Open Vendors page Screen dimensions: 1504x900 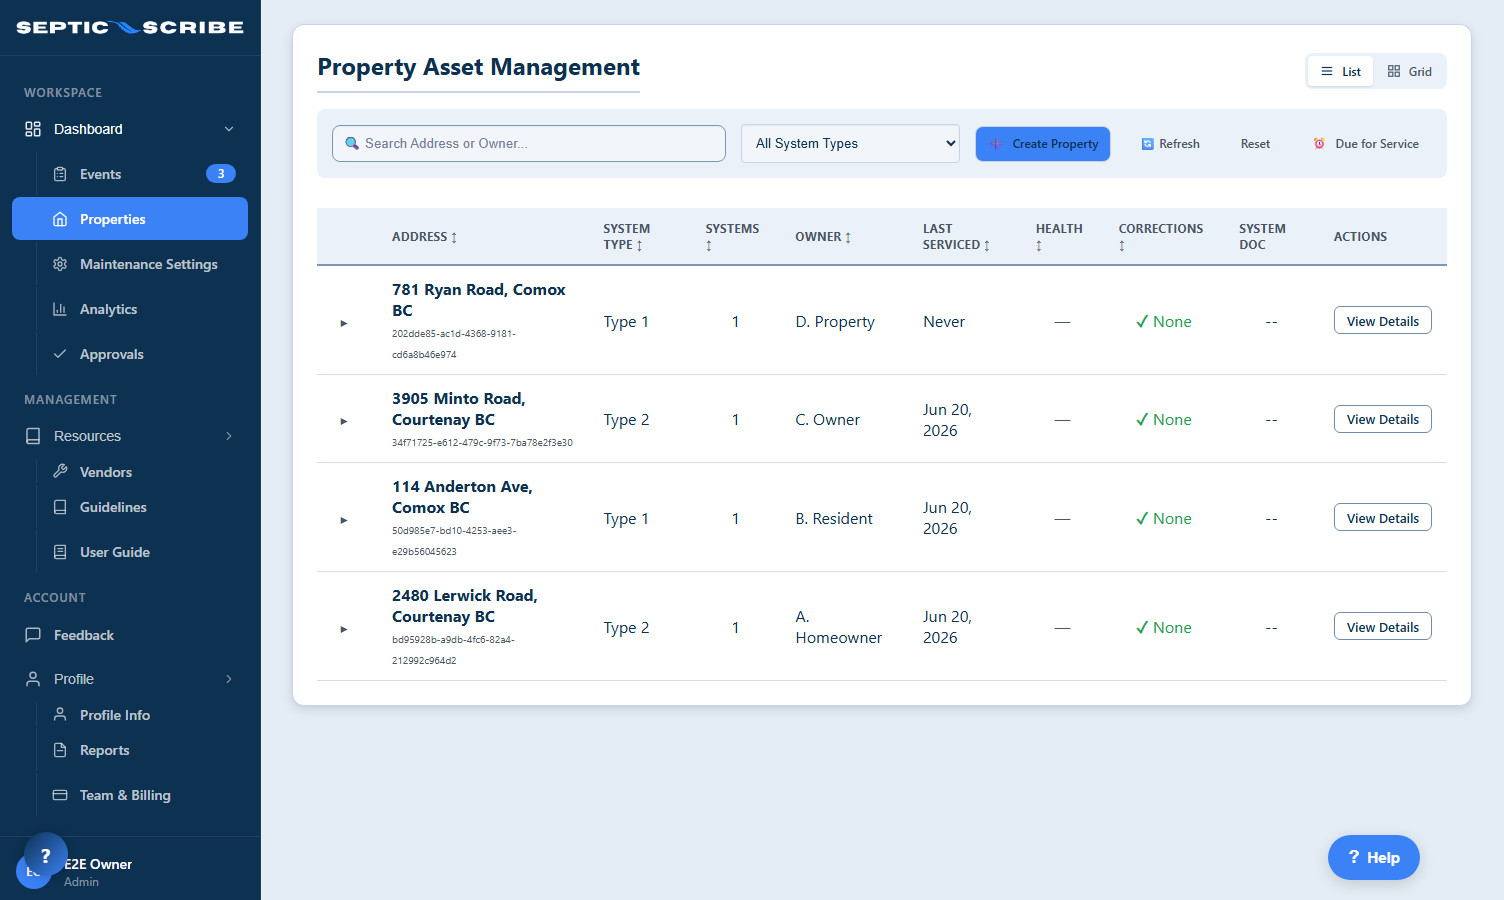coord(130,472)
